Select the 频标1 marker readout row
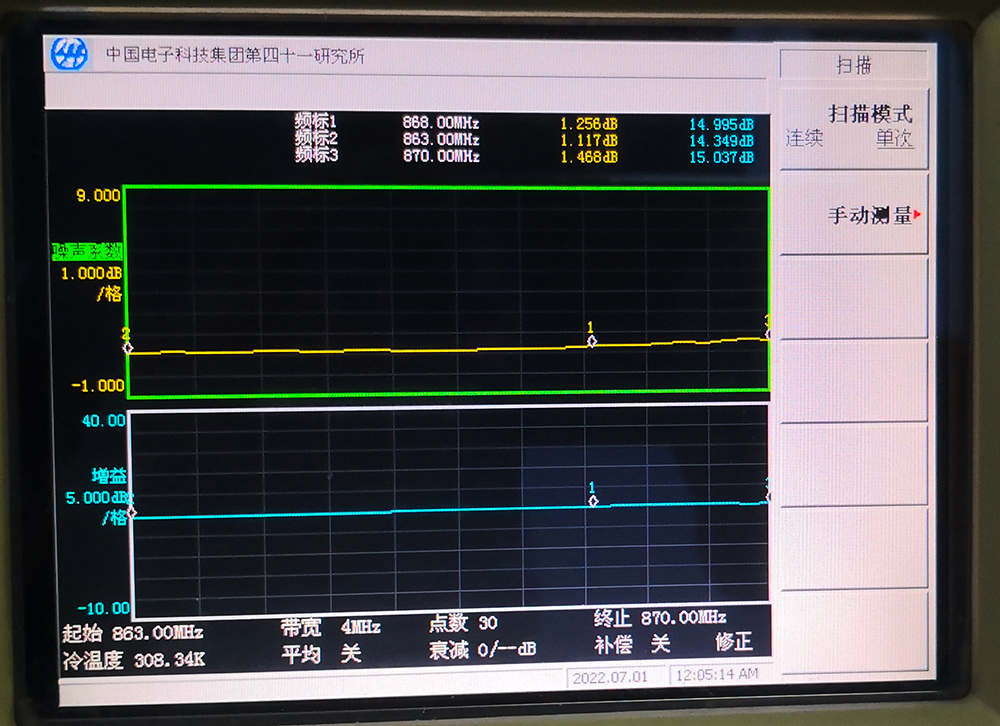The width and height of the screenshot is (1000, 726). pyautogui.click(x=524, y=123)
